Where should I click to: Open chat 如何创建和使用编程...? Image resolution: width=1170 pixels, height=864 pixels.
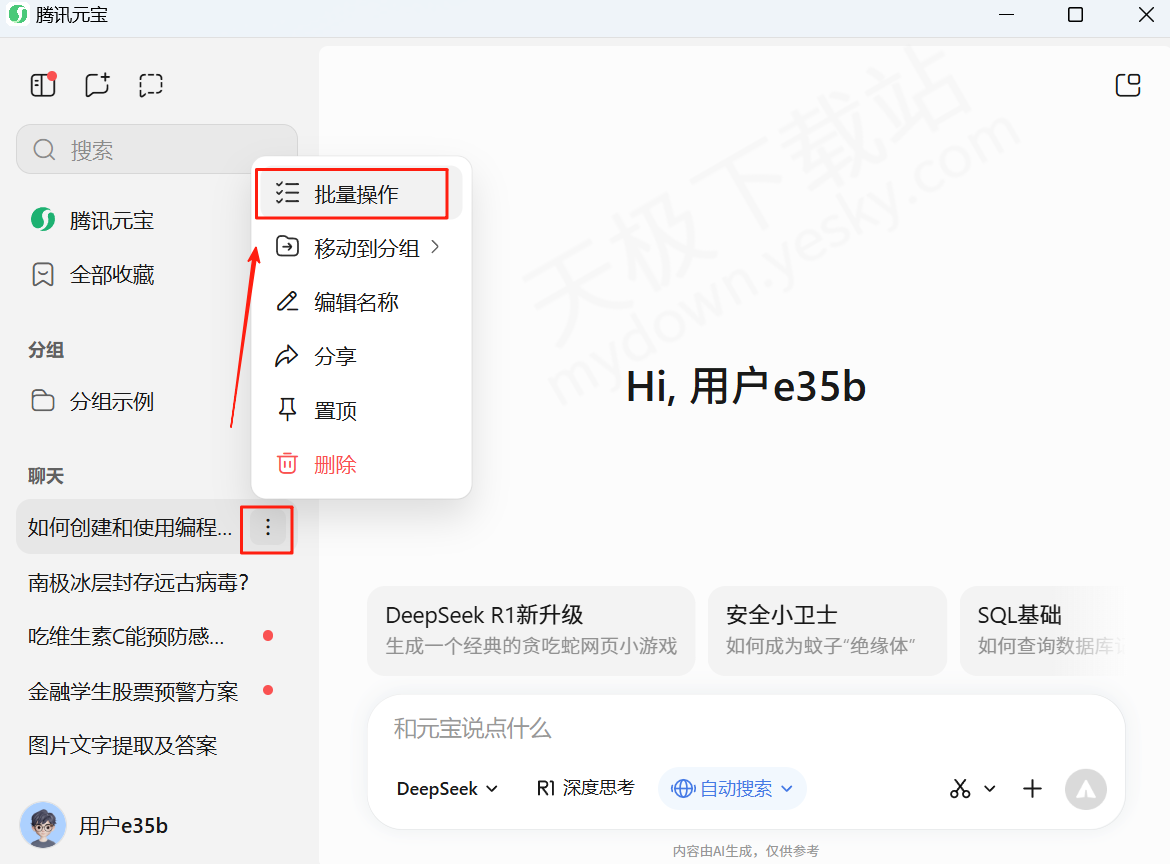(128, 528)
